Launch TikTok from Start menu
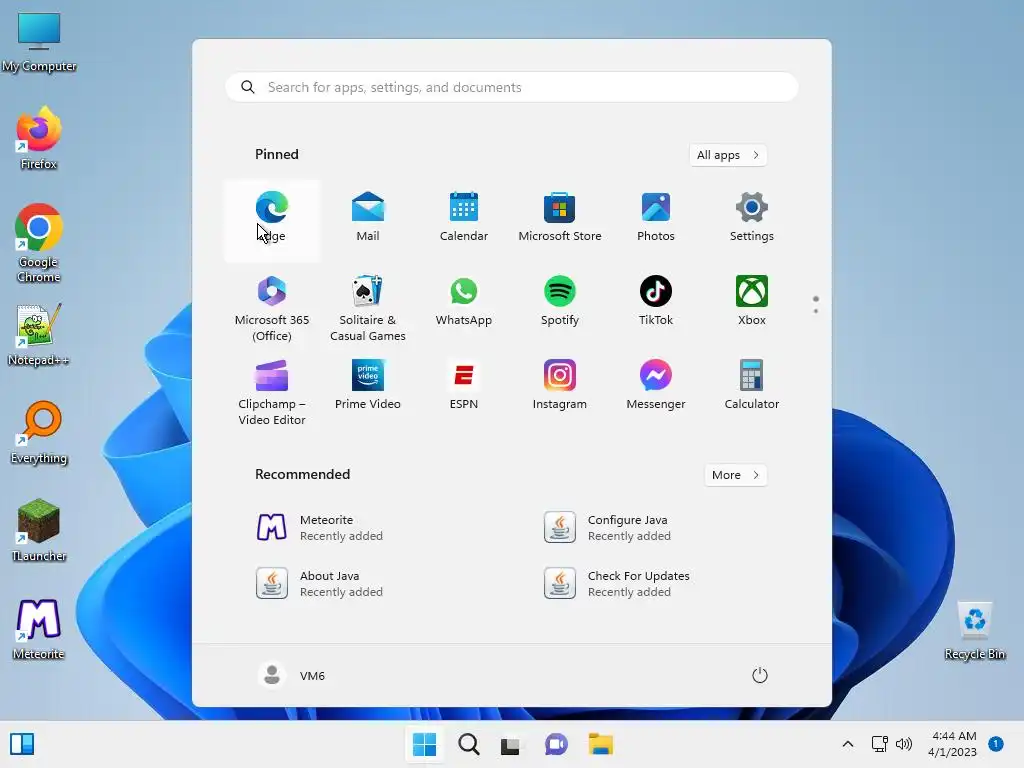This screenshot has height=768, width=1024. point(656,304)
